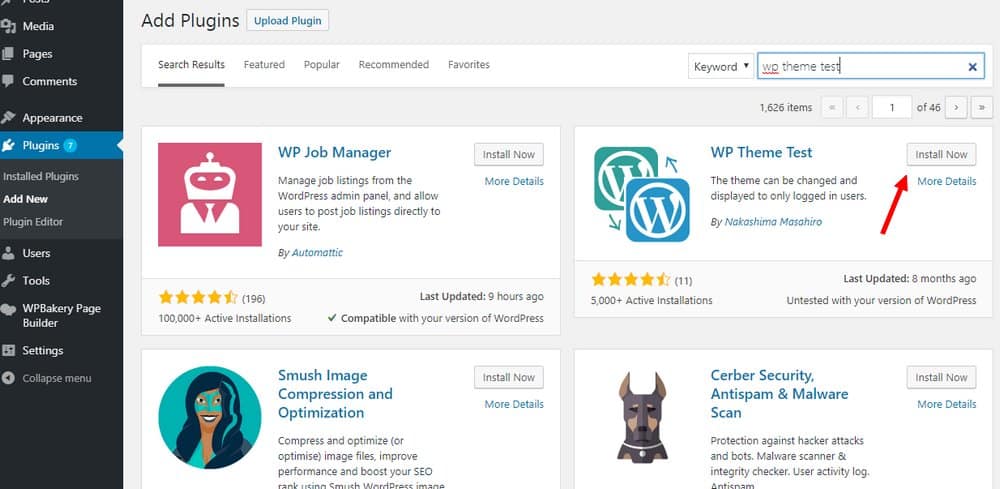Go to the first results page
Viewport: 1000px width, 489px height.
(x=832, y=107)
